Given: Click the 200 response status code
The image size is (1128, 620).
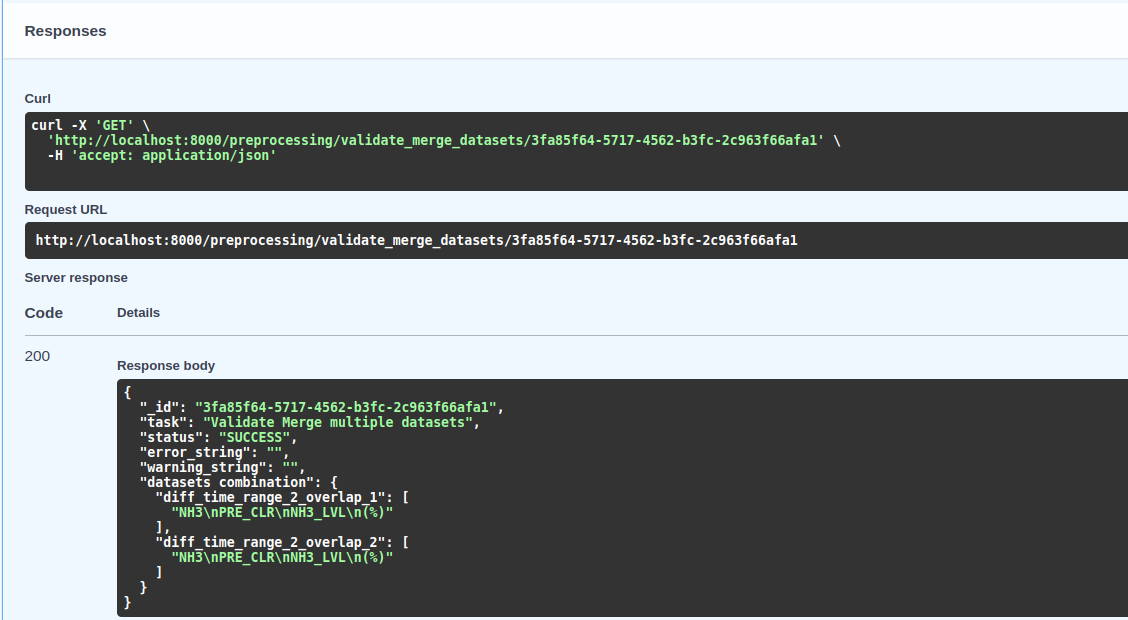Looking at the screenshot, I should [37, 356].
